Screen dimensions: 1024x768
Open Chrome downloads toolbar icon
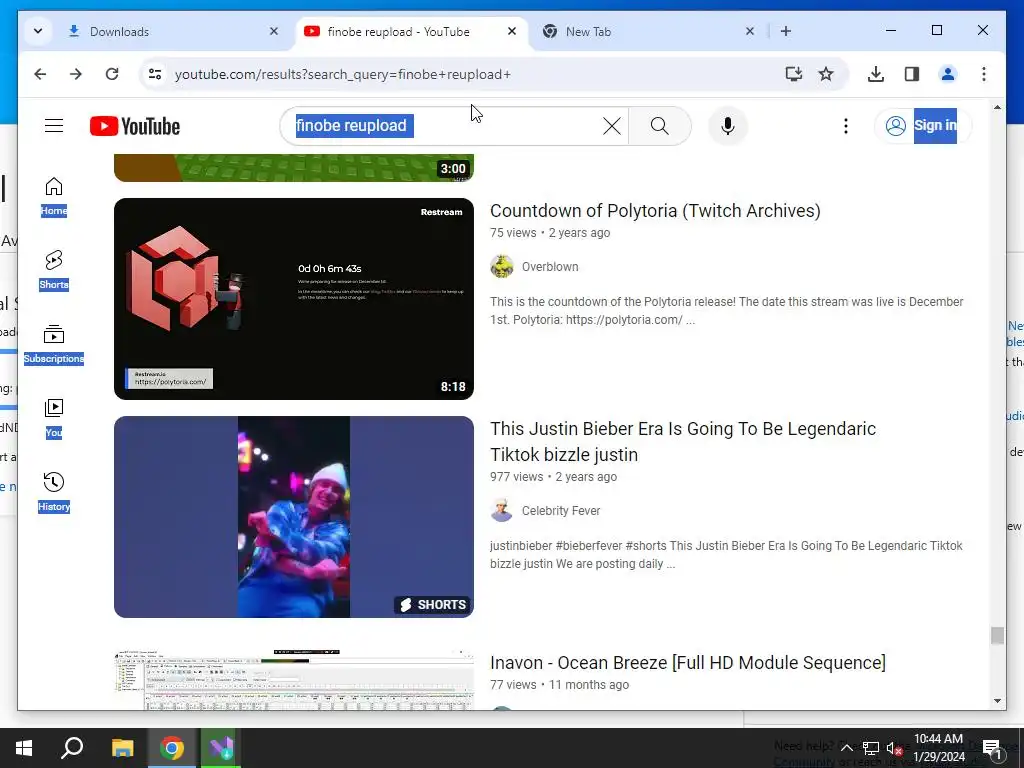point(876,74)
